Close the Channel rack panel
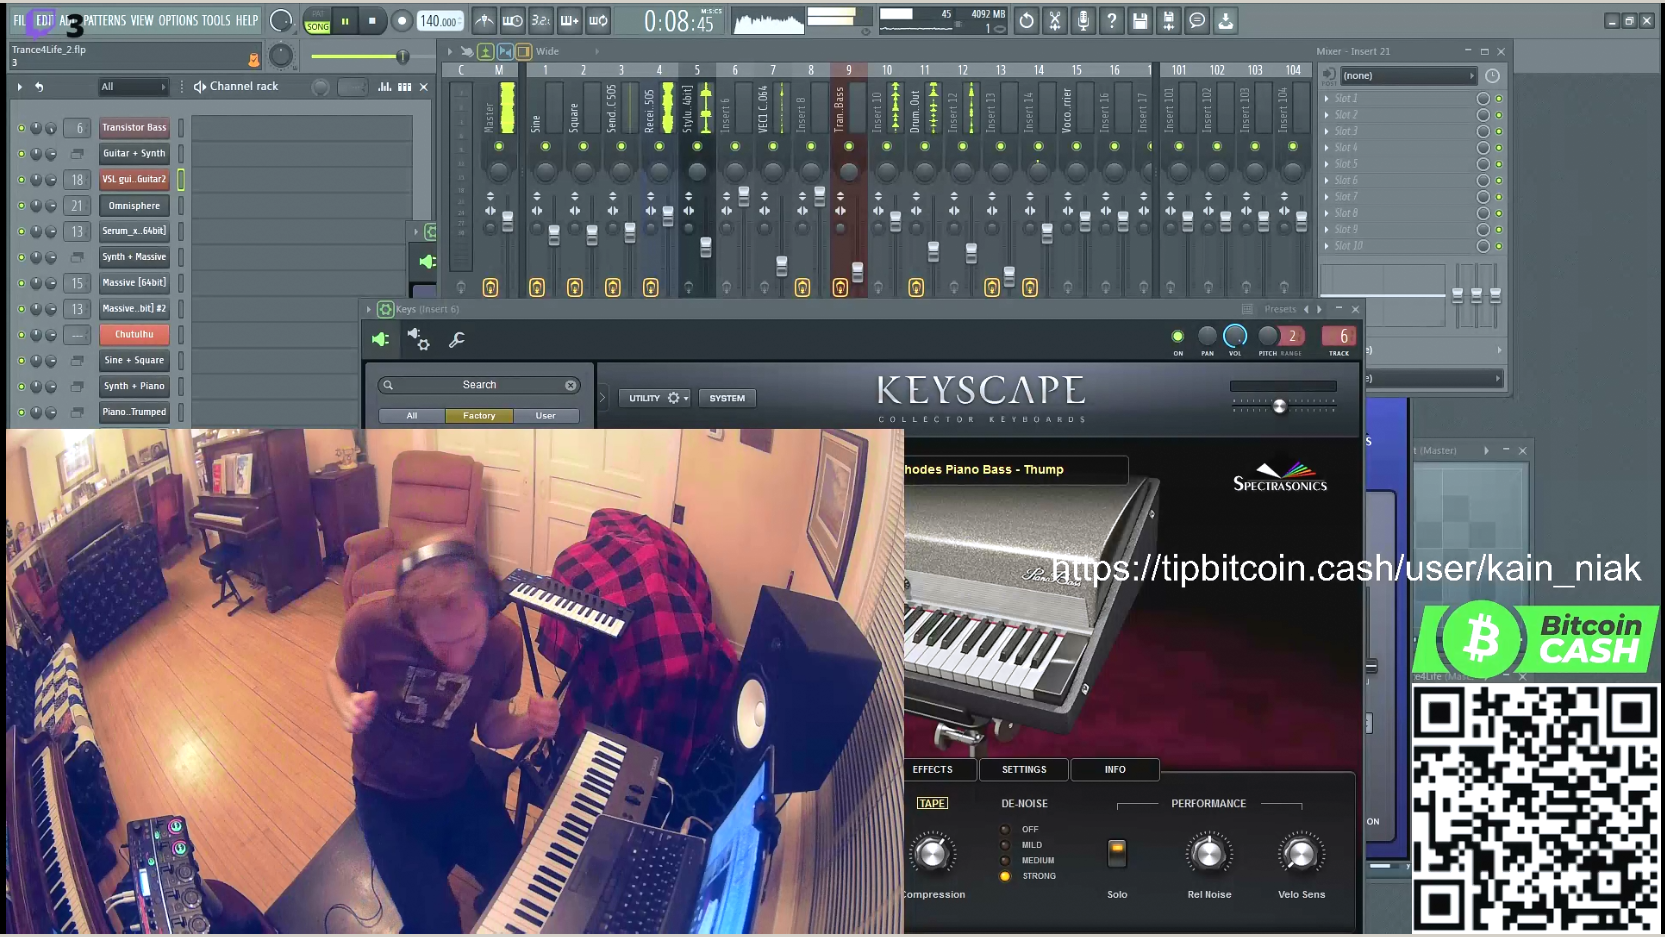This screenshot has height=937, width=1665. coord(424,87)
